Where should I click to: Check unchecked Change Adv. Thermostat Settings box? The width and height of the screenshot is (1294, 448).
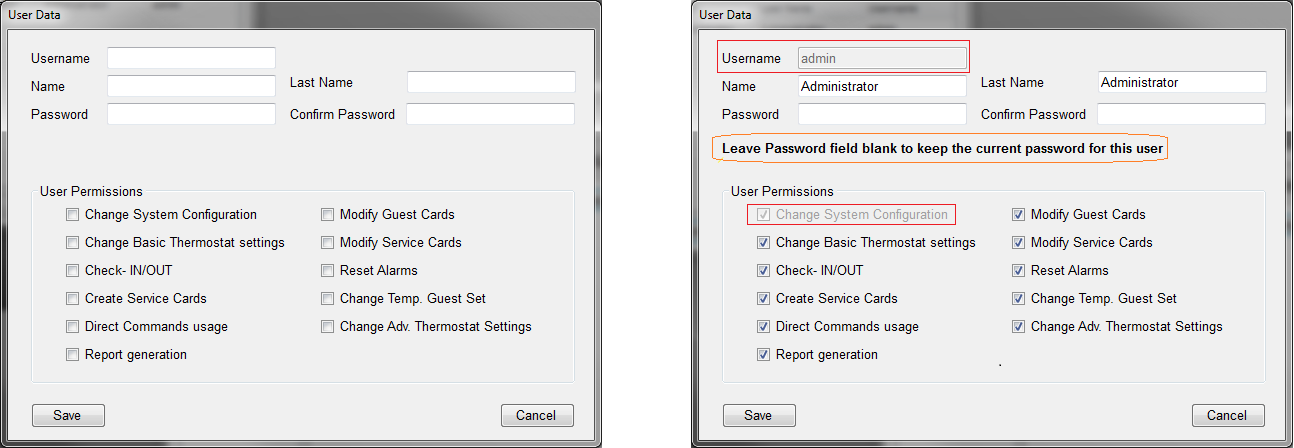click(x=327, y=326)
